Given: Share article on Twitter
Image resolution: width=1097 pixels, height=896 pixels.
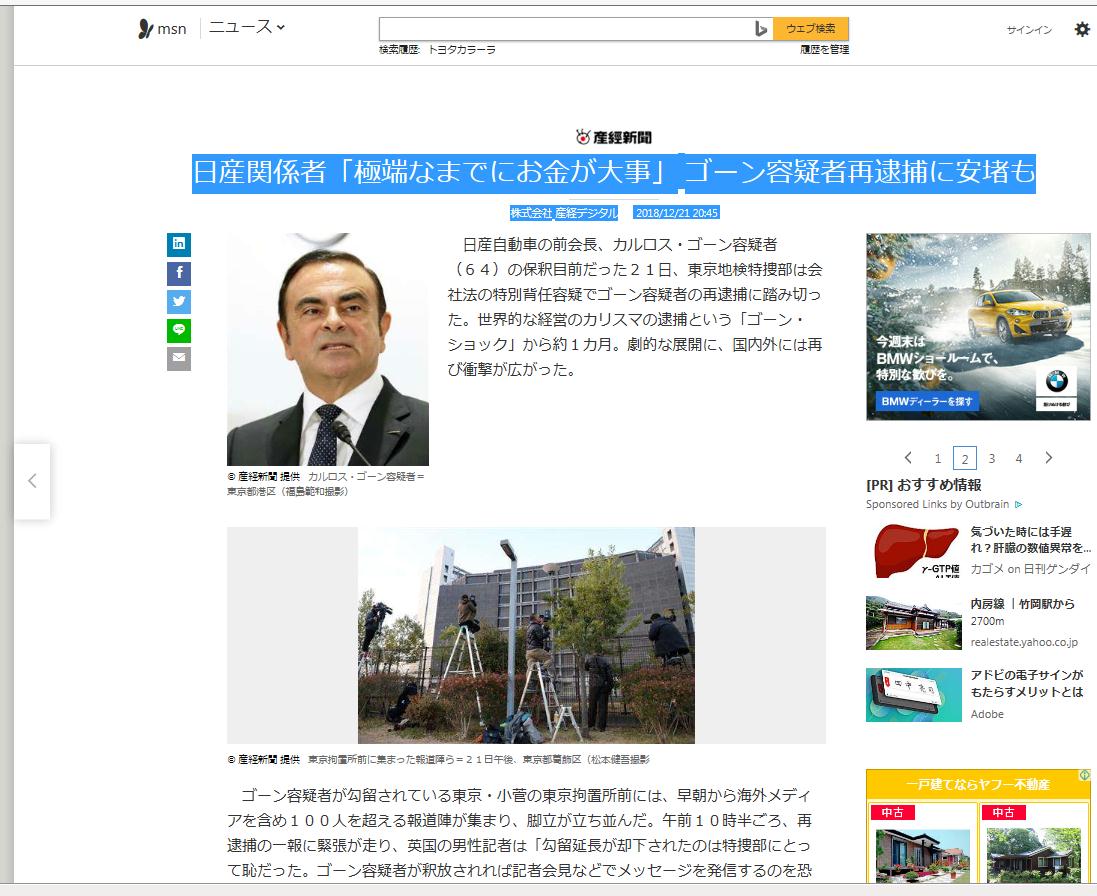Looking at the screenshot, I should pos(179,301).
